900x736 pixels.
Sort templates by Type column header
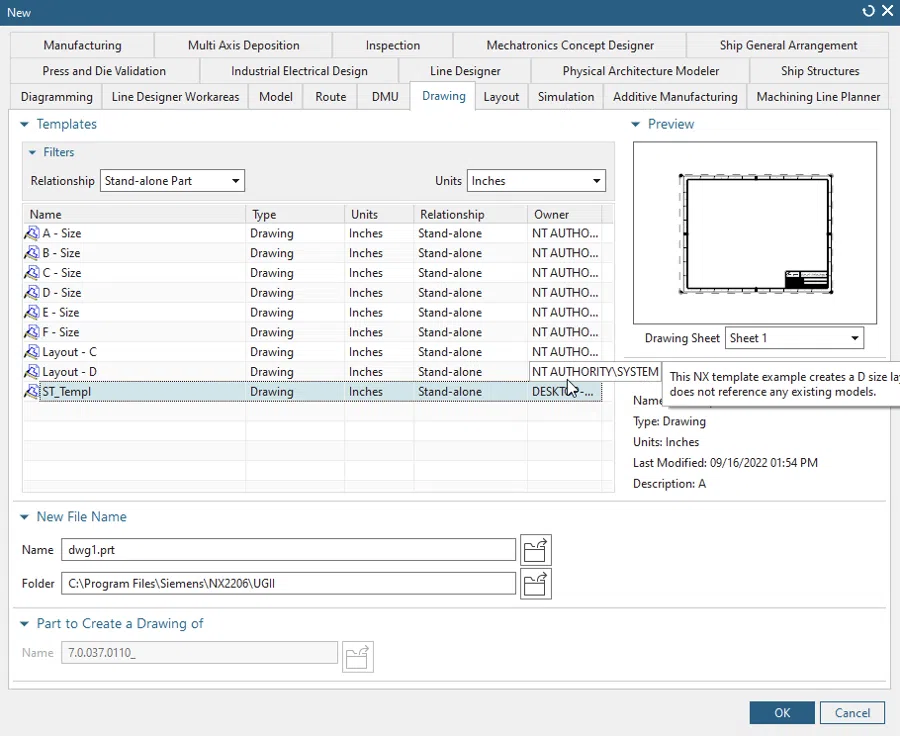point(295,214)
